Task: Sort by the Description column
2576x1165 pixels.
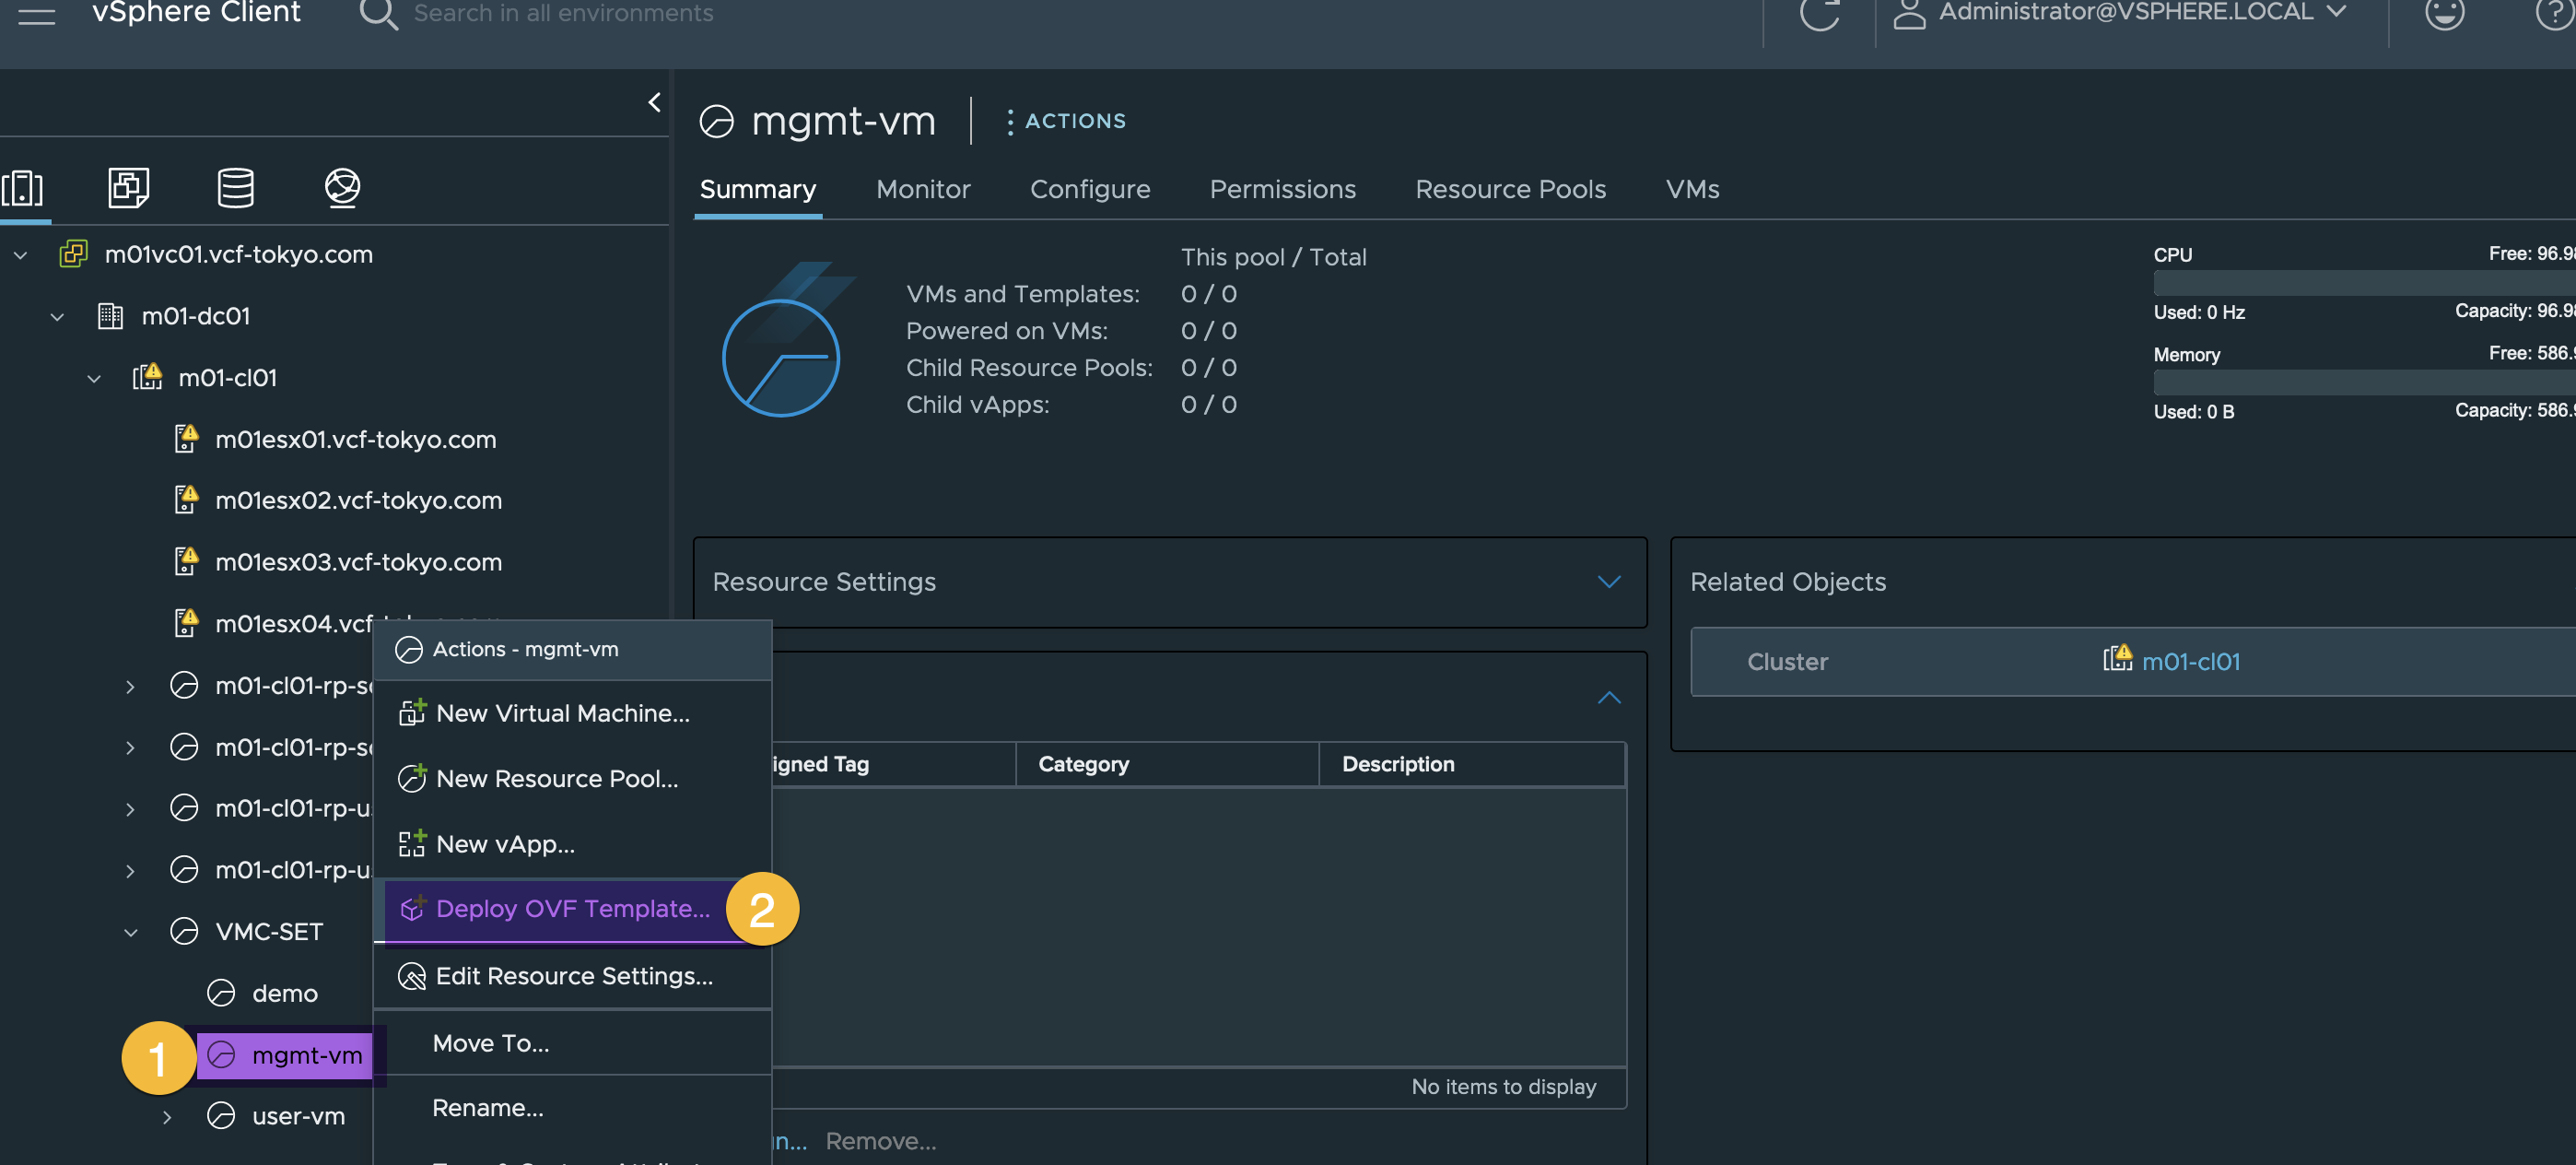Action: pyautogui.click(x=1397, y=764)
